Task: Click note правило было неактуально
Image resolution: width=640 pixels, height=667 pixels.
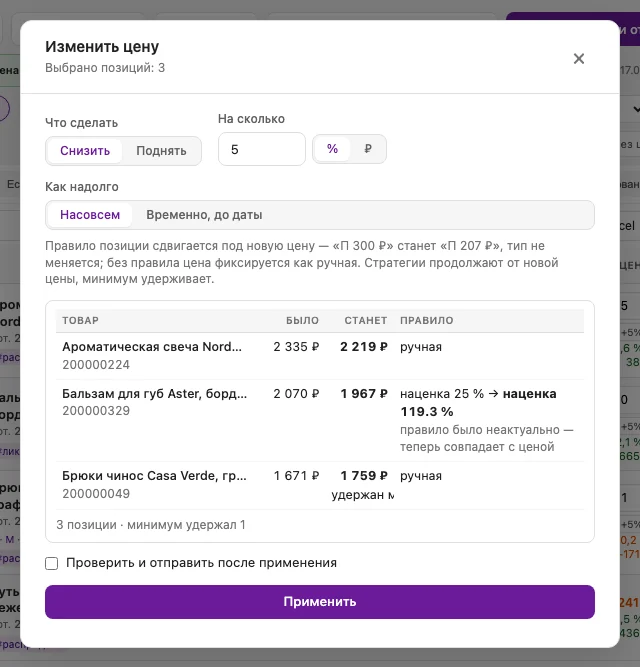Action: 486,438
